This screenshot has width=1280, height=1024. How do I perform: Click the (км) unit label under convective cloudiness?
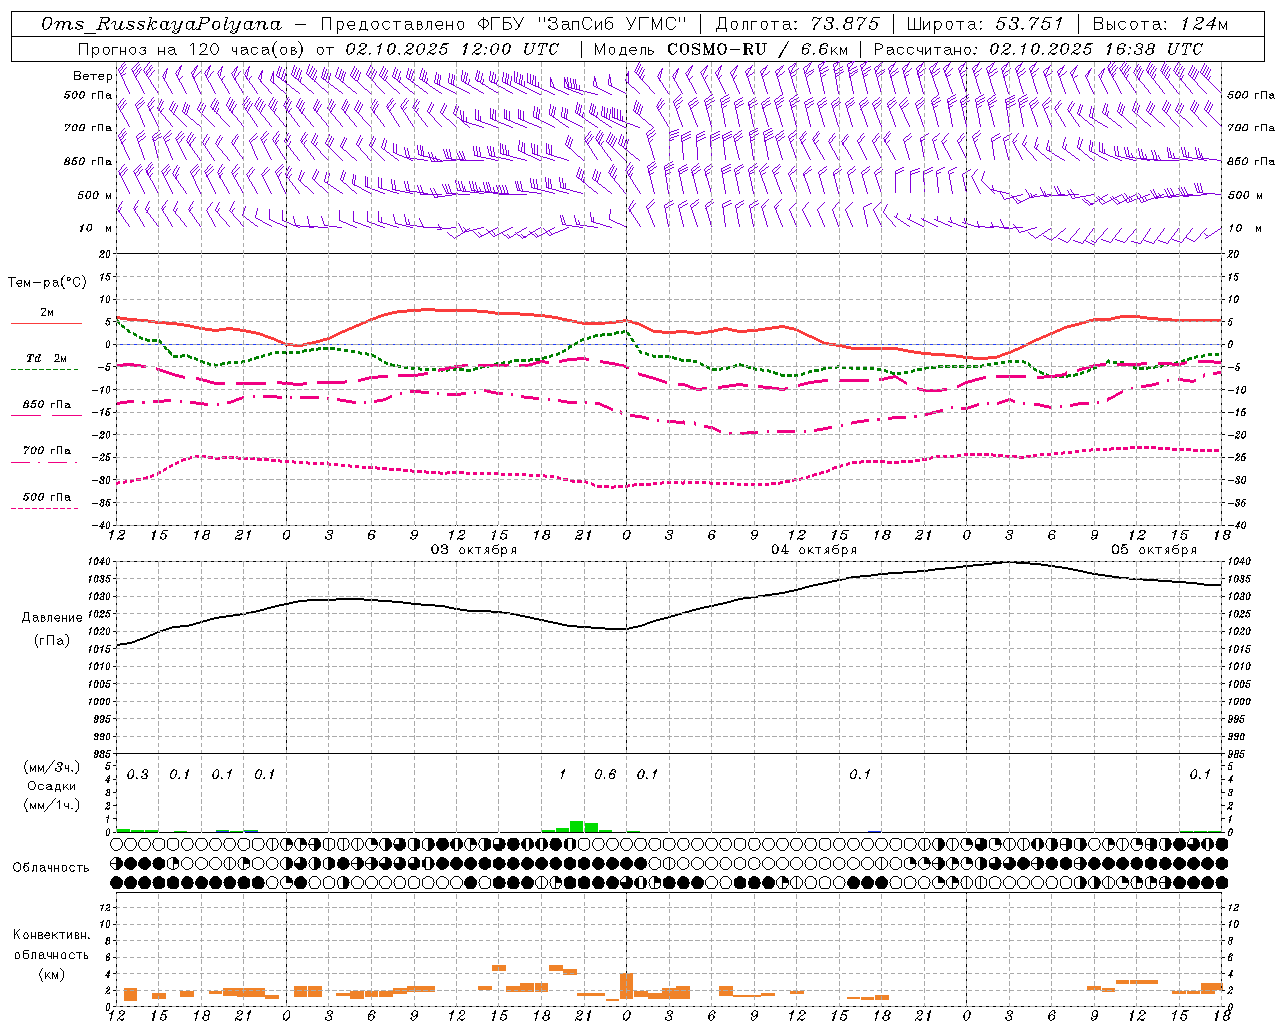(x=52, y=974)
